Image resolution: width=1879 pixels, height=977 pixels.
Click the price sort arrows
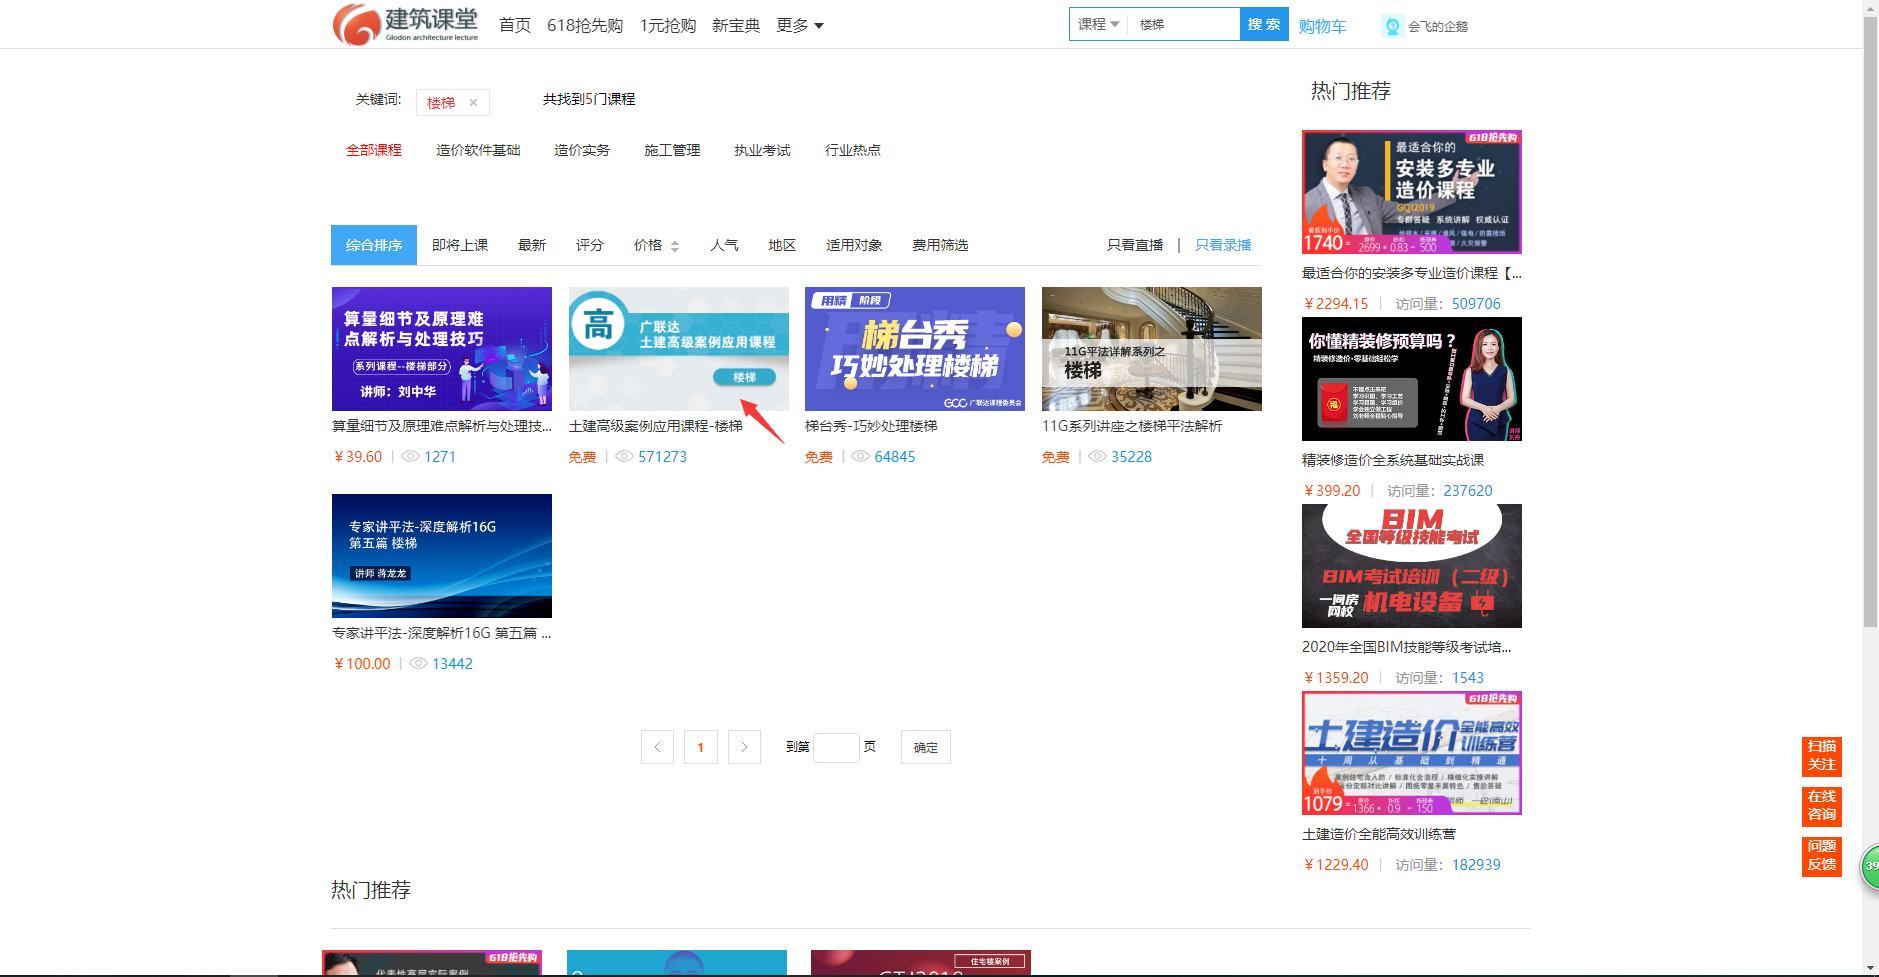pos(675,246)
